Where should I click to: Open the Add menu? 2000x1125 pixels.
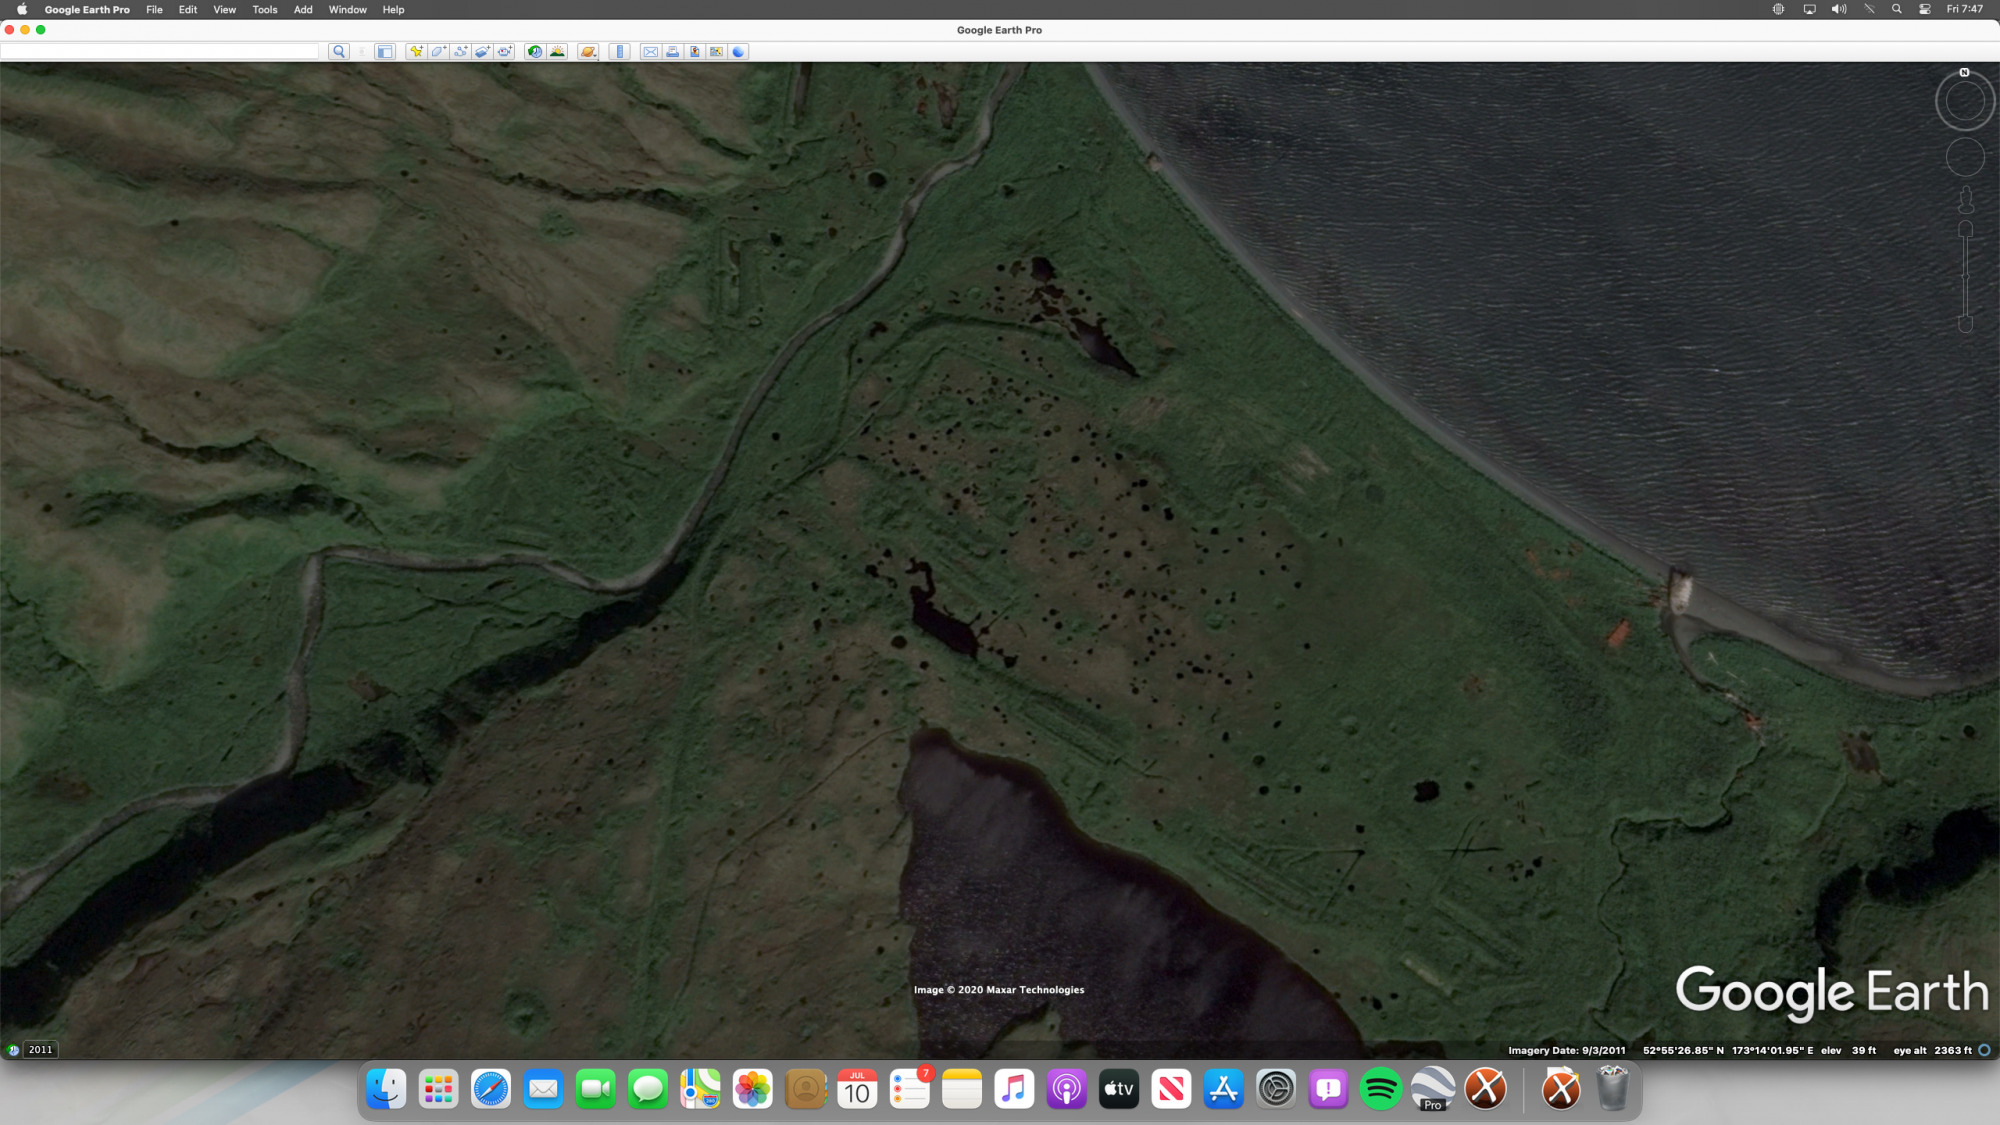tap(303, 10)
